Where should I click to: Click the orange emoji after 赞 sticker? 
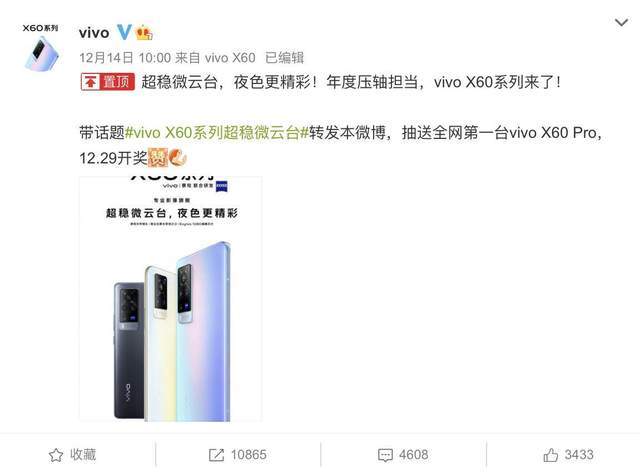coord(178,158)
